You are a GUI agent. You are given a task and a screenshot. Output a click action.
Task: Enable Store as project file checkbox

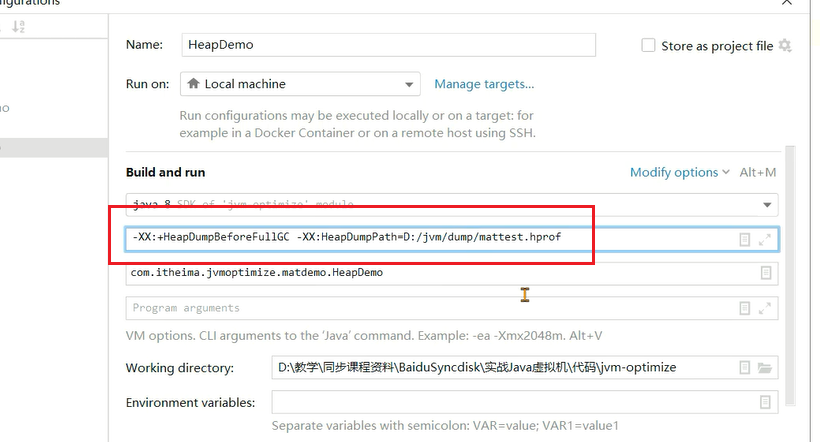coord(648,46)
